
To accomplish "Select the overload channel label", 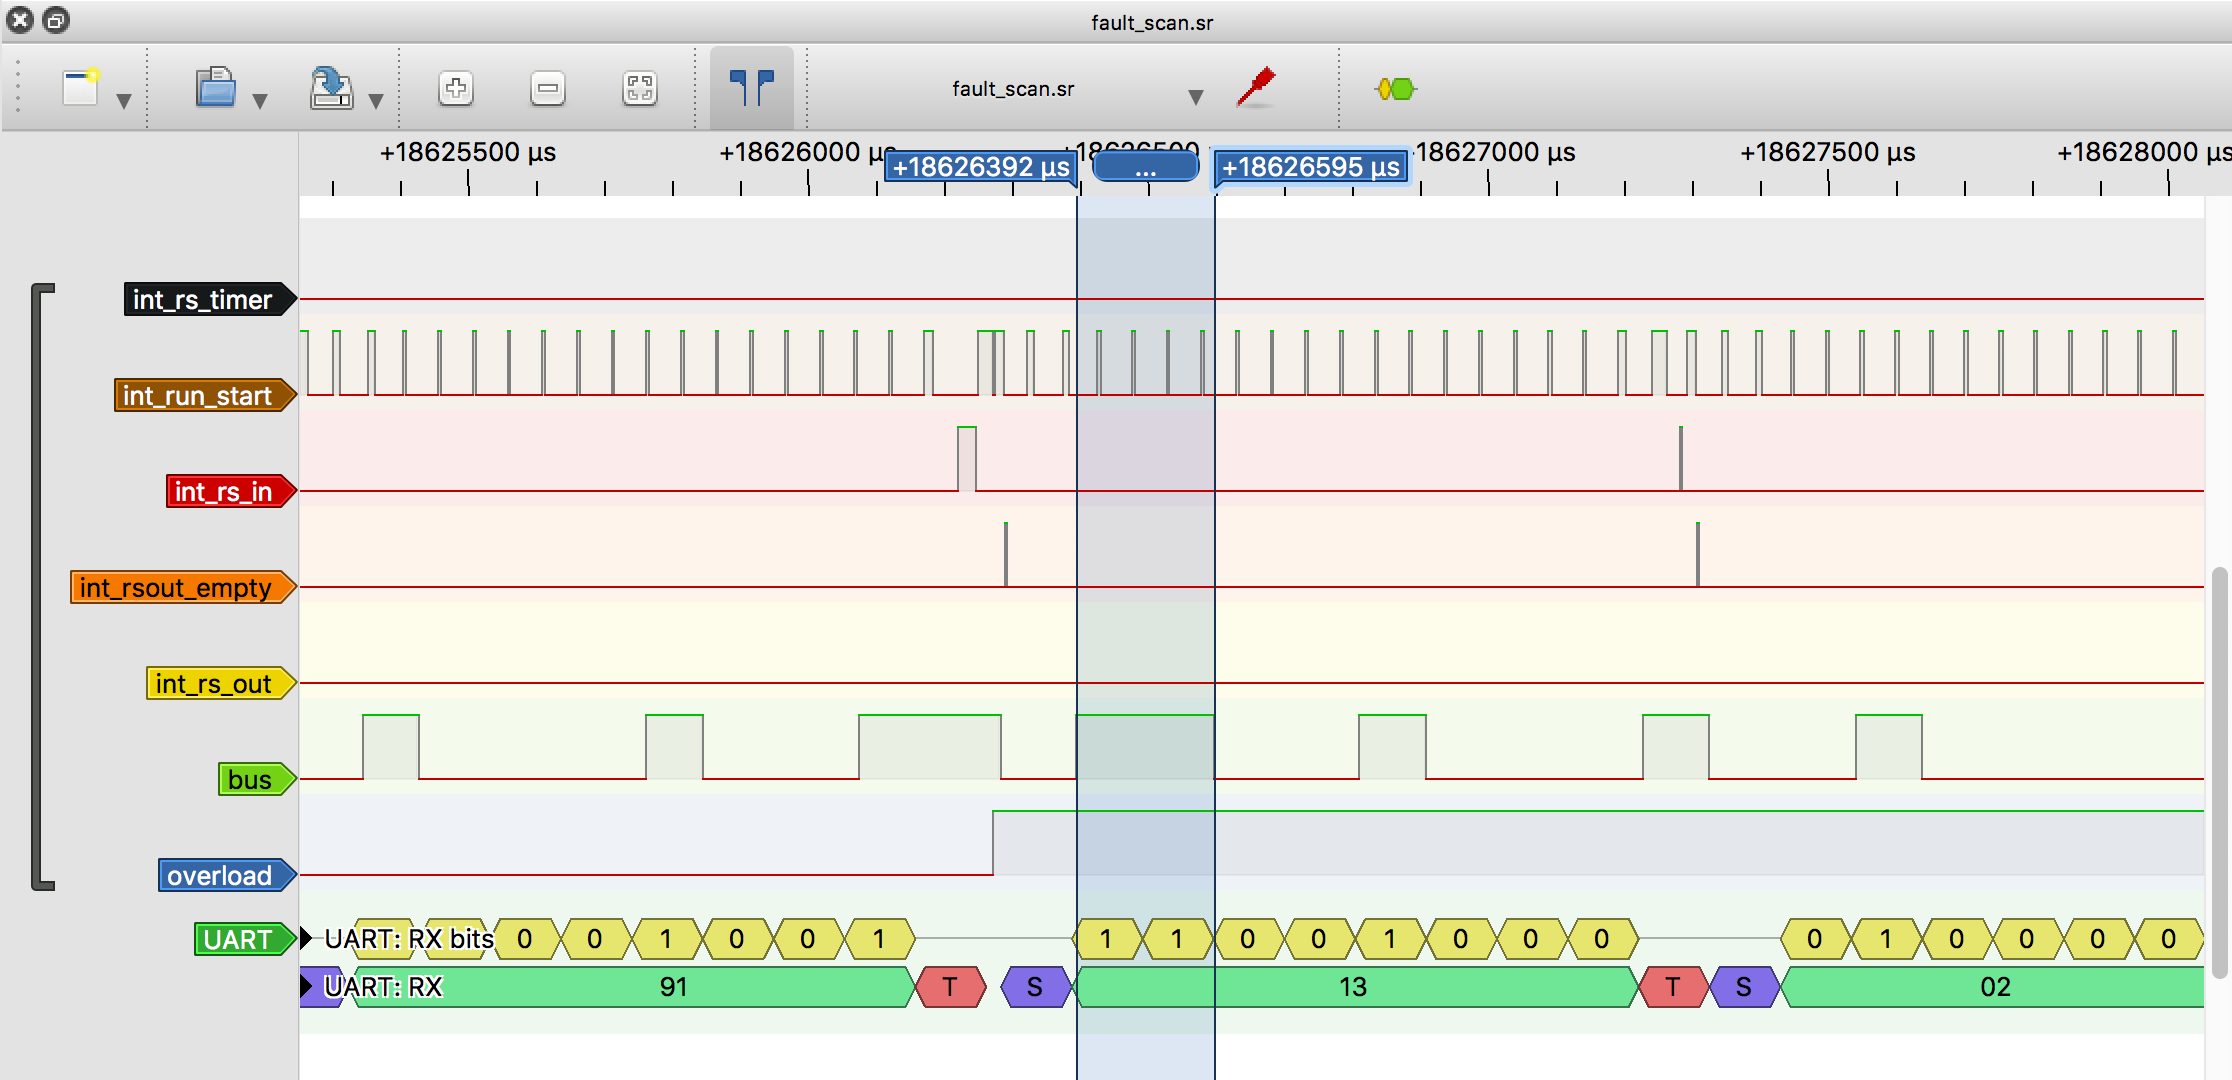I will [x=220, y=876].
